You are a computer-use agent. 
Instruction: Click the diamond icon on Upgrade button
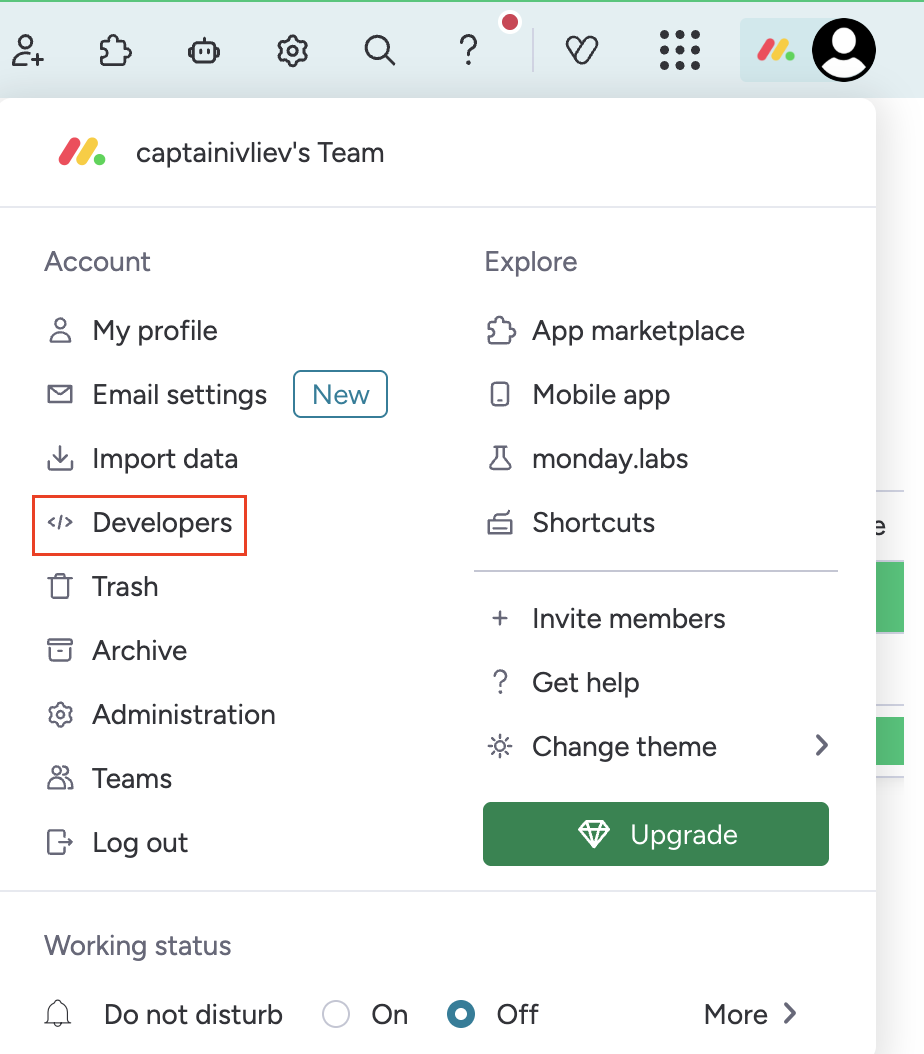tap(594, 834)
